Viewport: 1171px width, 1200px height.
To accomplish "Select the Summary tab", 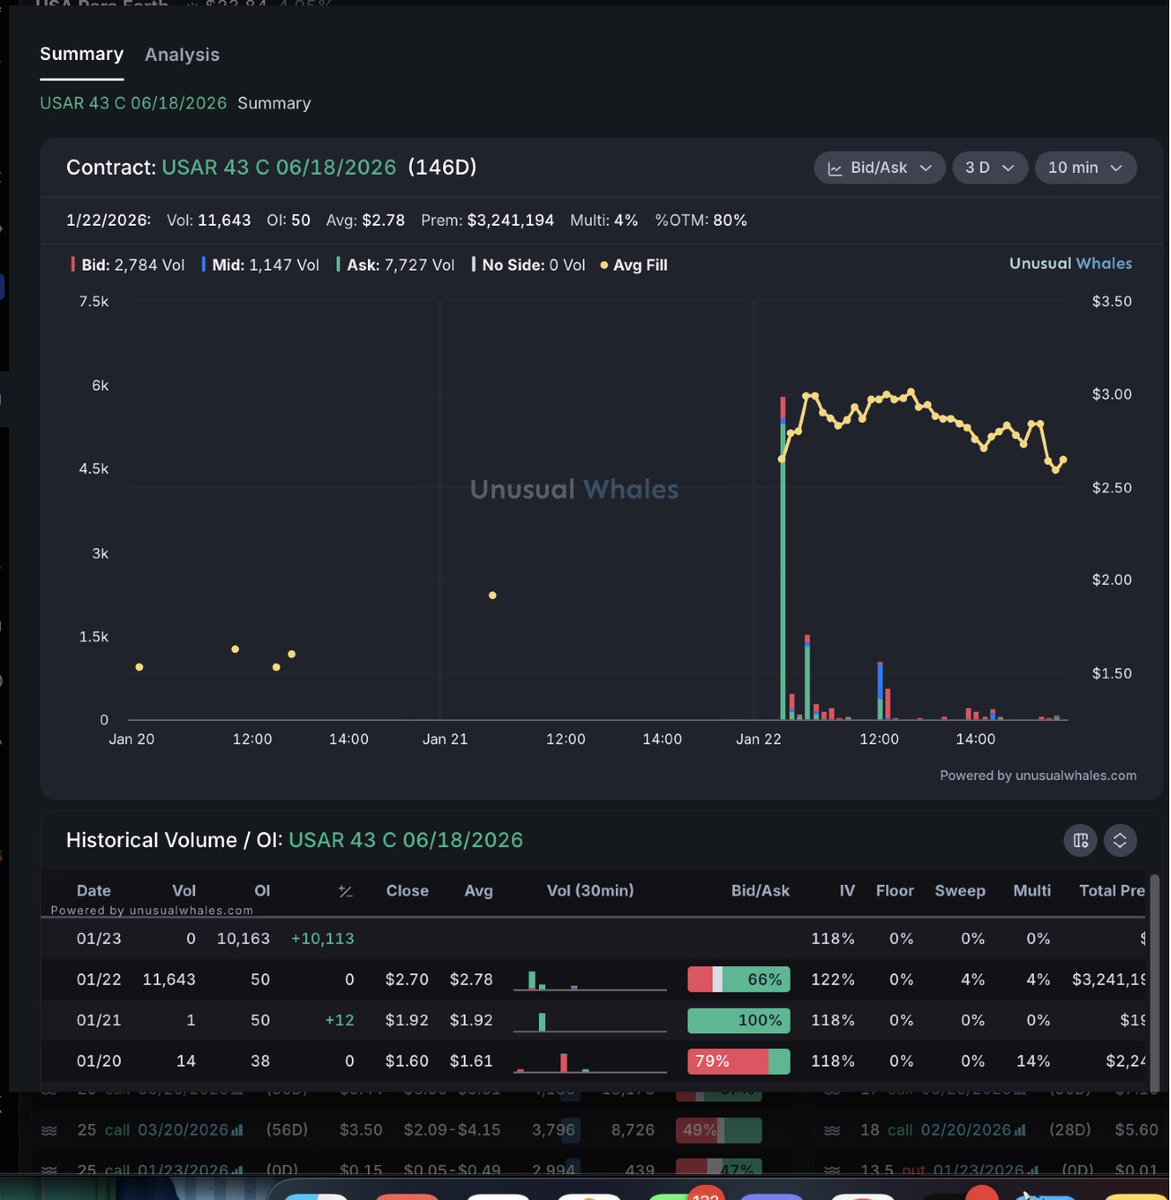I will click(81, 54).
